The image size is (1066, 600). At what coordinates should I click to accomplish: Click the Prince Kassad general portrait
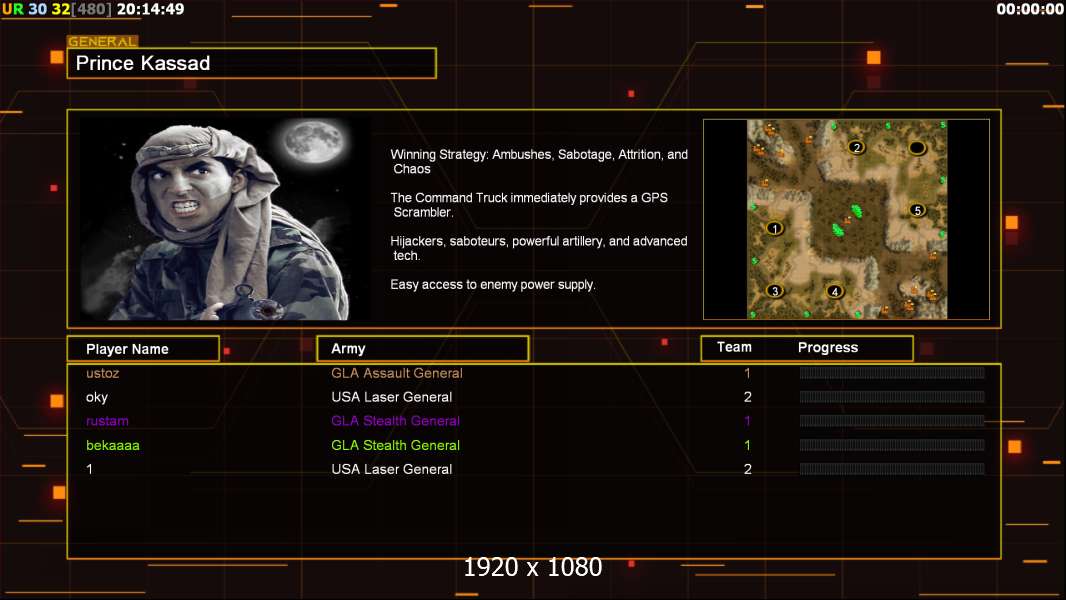coord(225,219)
